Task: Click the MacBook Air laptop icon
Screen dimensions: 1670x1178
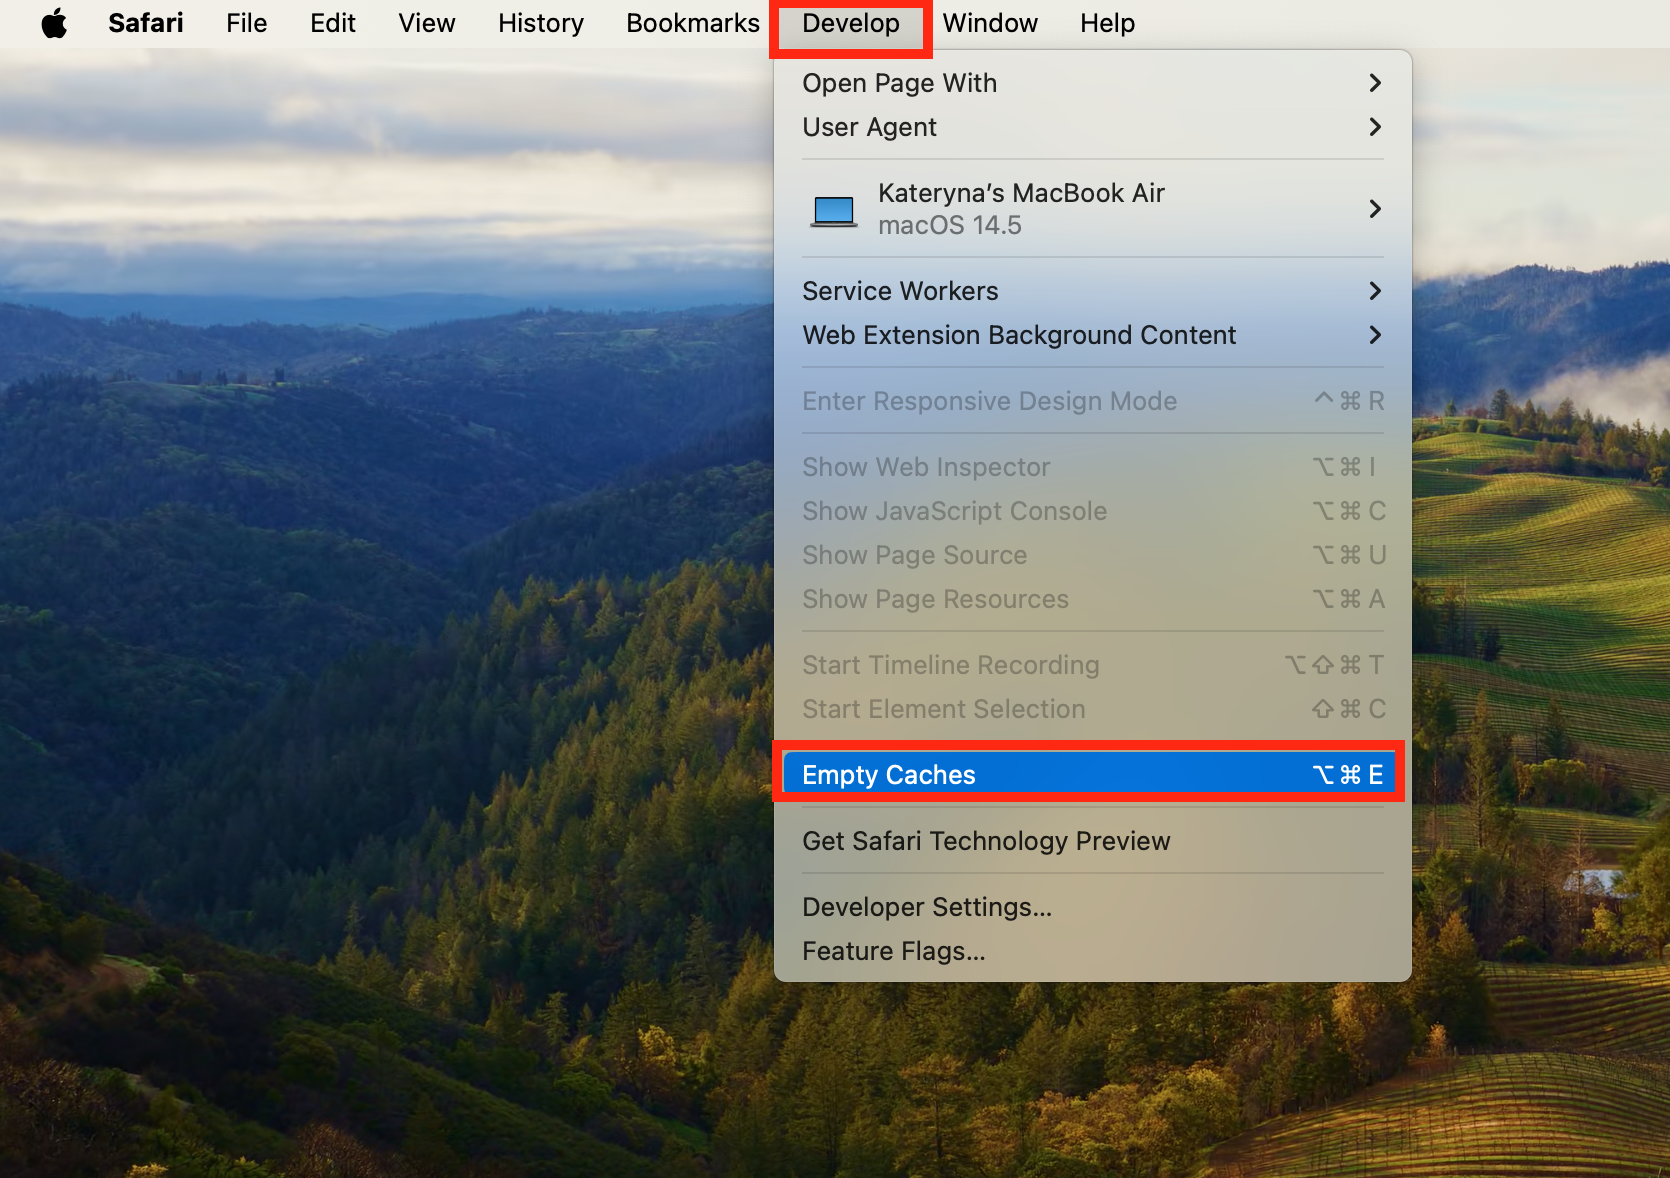Action: click(x=833, y=211)
